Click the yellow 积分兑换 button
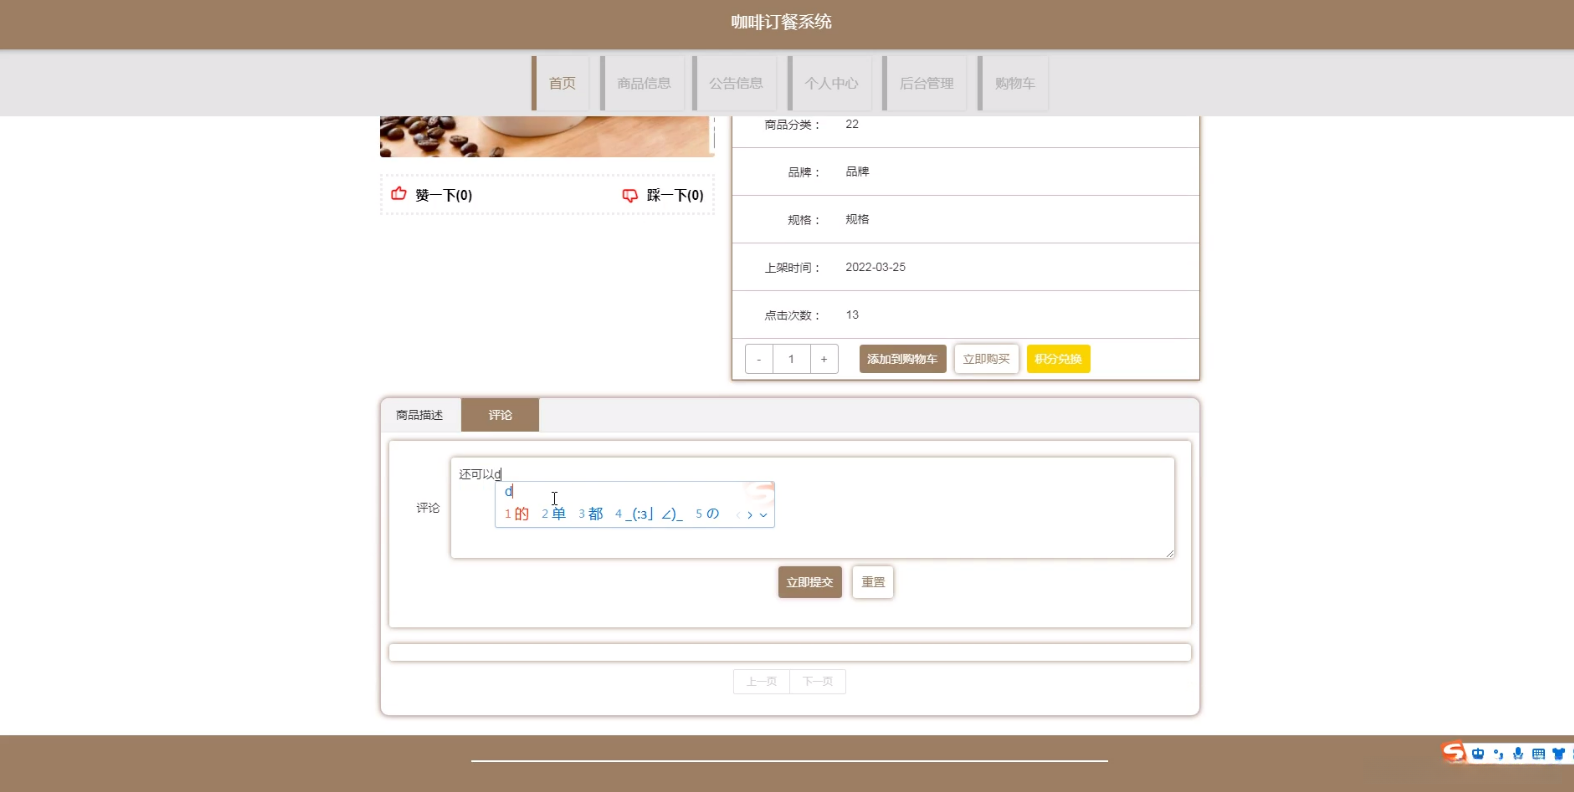 [x=1058, y=359]
